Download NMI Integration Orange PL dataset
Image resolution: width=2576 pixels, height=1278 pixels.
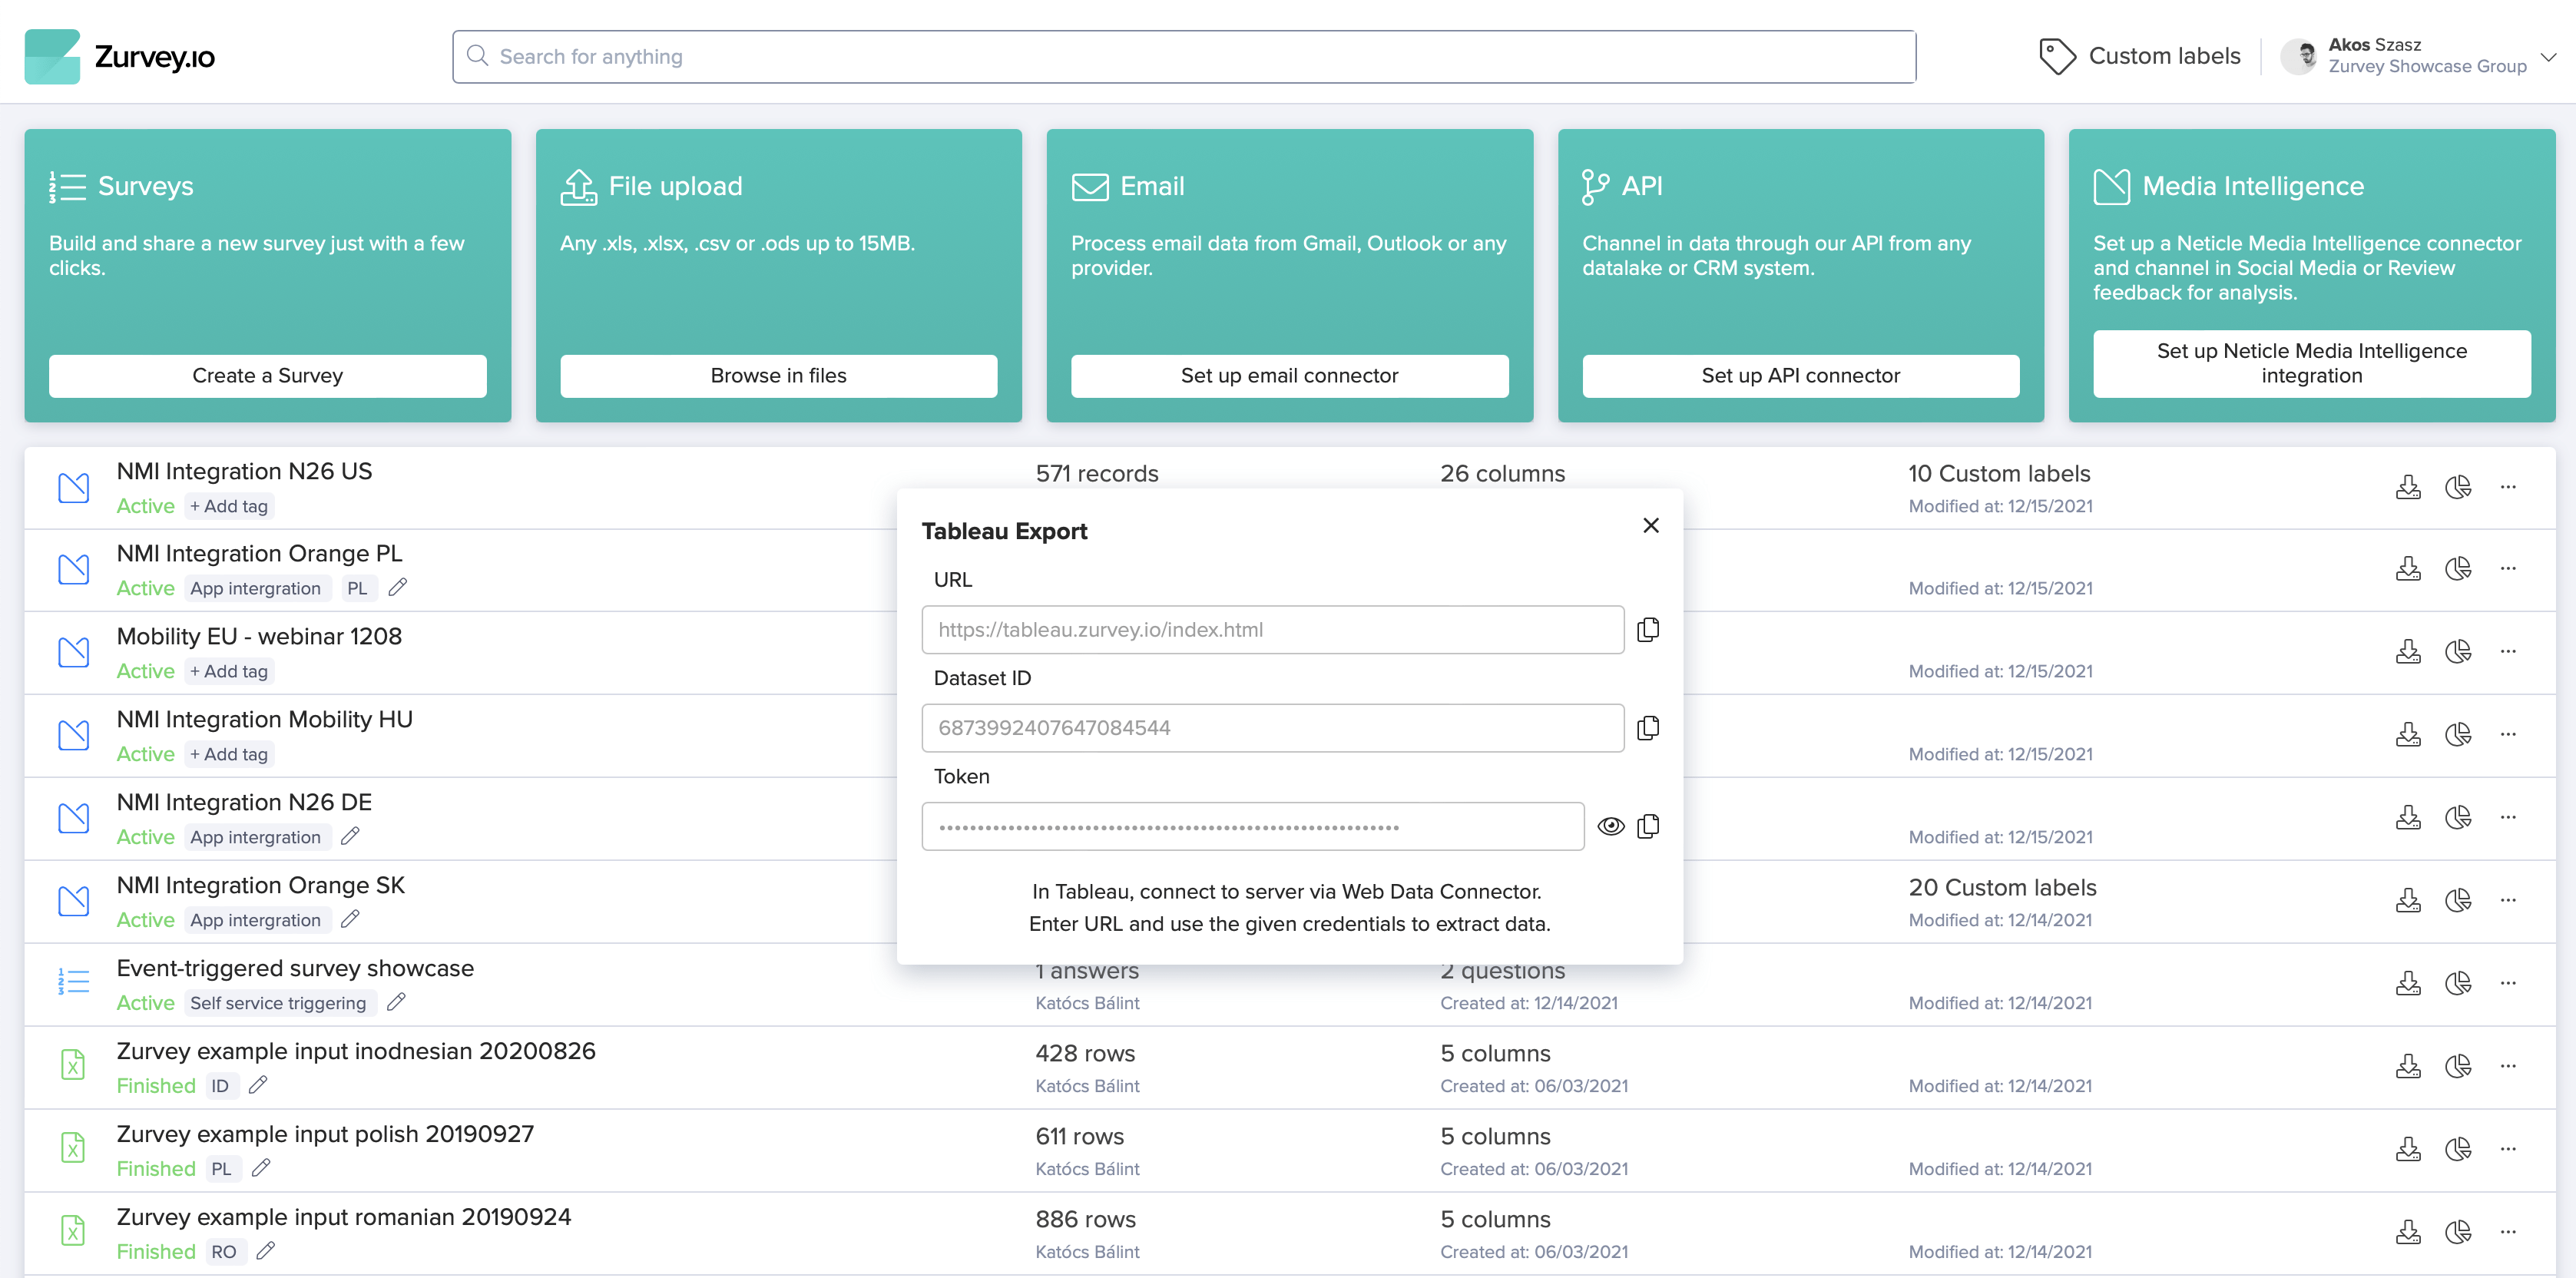(2408, 568)
